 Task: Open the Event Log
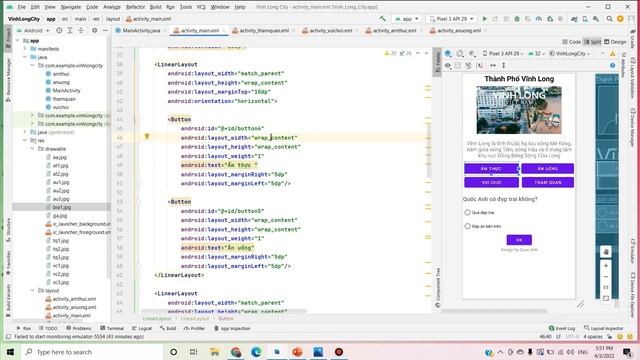[562, 328]
